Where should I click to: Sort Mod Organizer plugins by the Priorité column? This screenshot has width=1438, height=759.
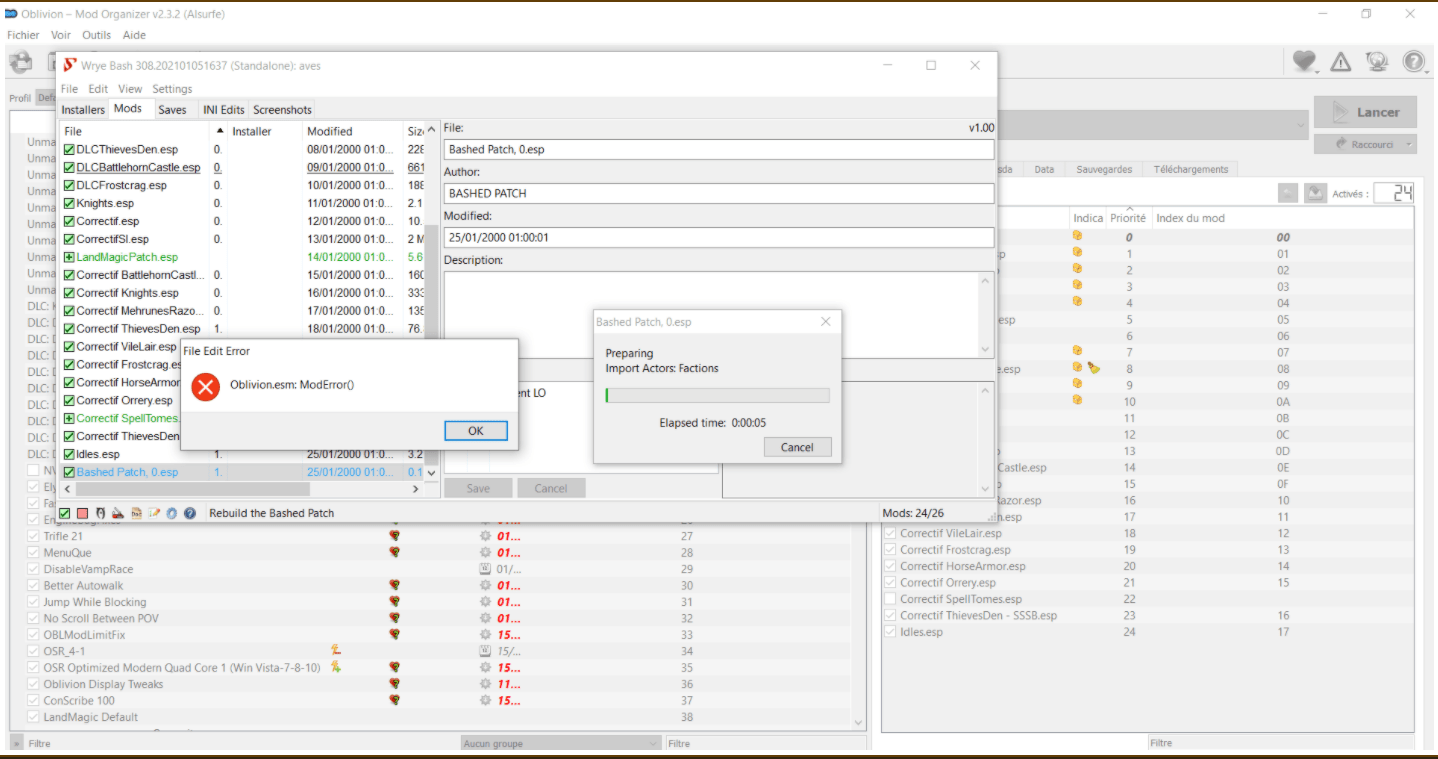point(1128,218)
